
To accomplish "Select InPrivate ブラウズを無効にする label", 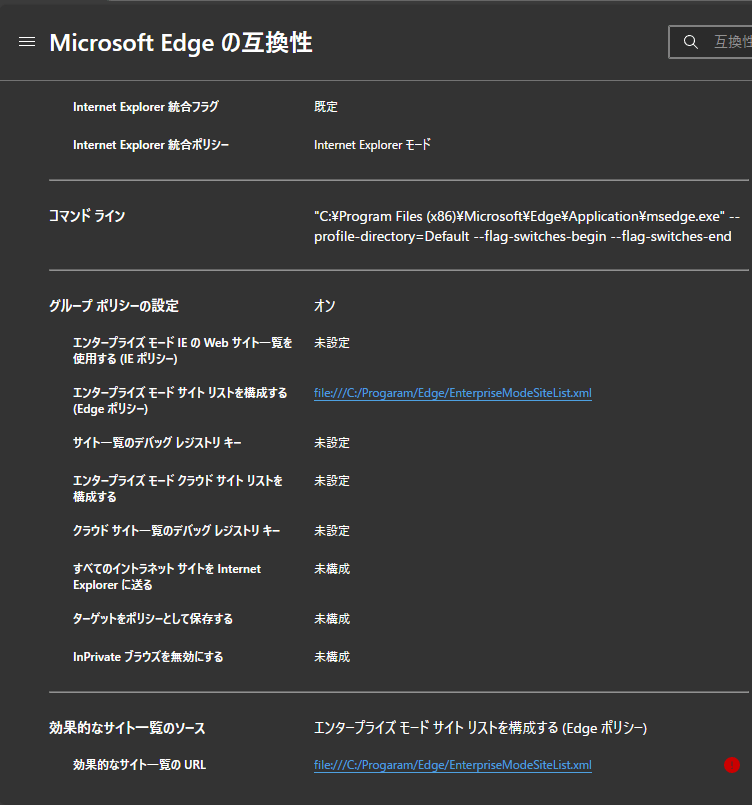I will (148, 657).
